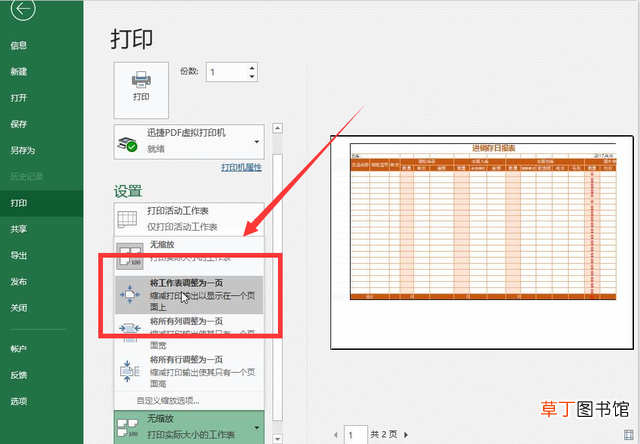Image resolution: width=640 pixels, height=444 pixels.
Task: Click the settings scrollbar down arrow
Action: (x=278, y=439)
